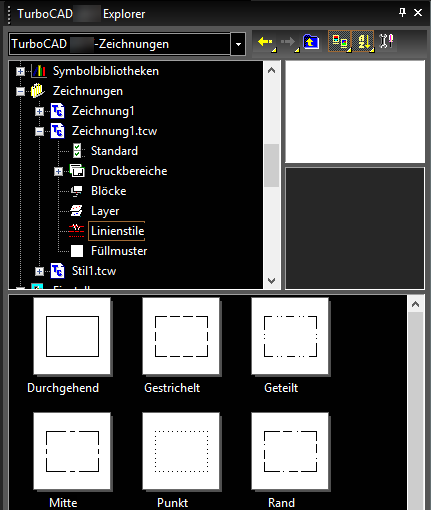Image resolution: width=431 pixels, height=510 pixels.
Task: Click the Gestrichelt label
Action: (172, 388)
